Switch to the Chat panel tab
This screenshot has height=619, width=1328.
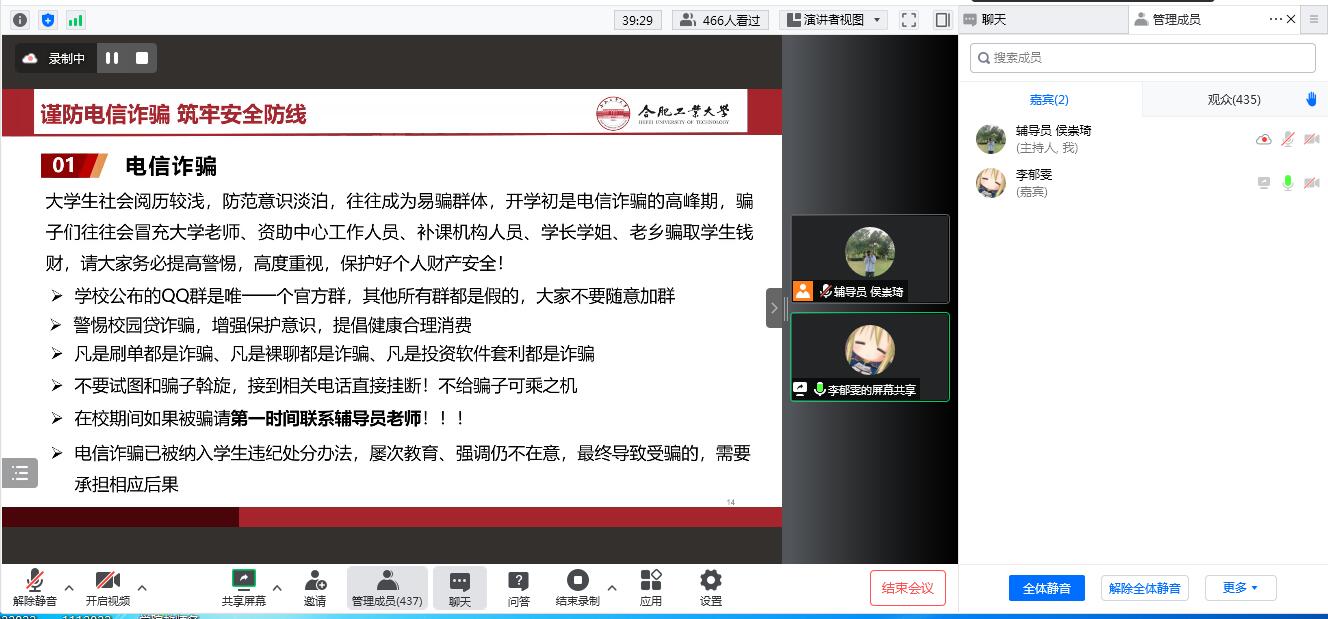click(1042, 19)
